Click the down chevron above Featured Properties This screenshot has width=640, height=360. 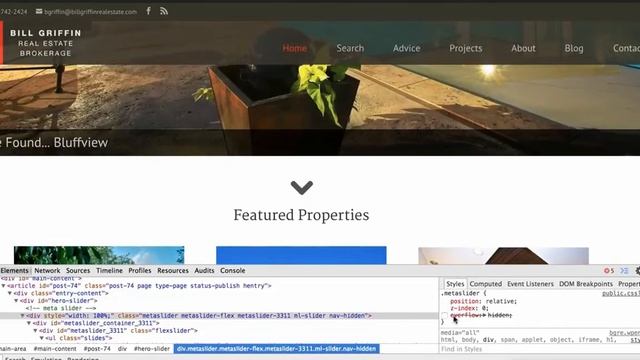click(302, 187)
